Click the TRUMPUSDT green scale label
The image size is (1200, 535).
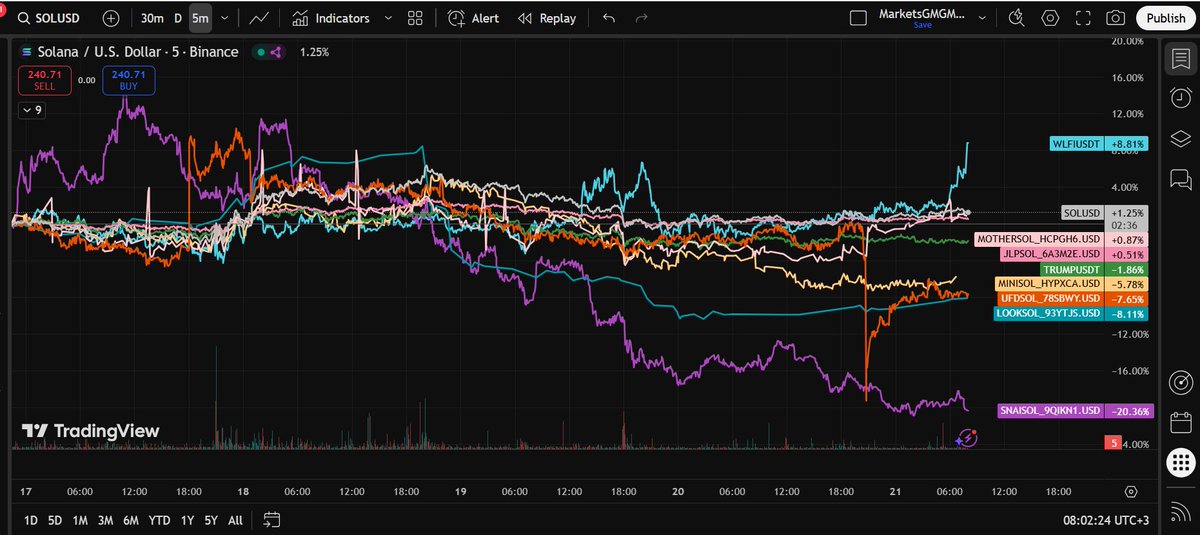click(1094, 269)
